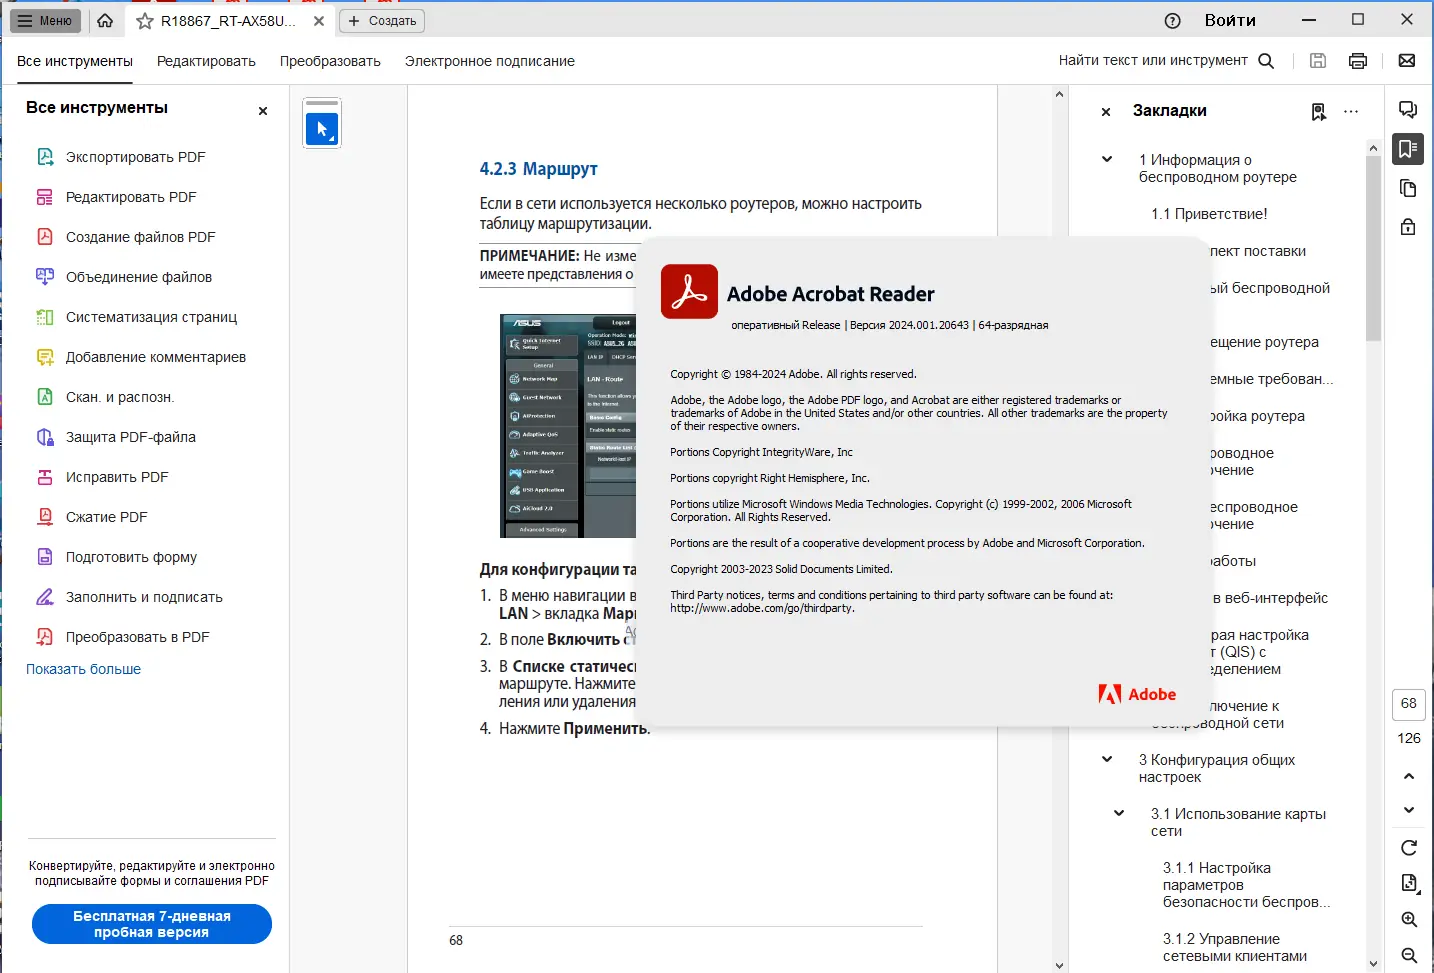The height and width of the screenshot is (973, 1434).
Task: Zoom in with magnifier plus icon
Action: (x=1408, y=920)
